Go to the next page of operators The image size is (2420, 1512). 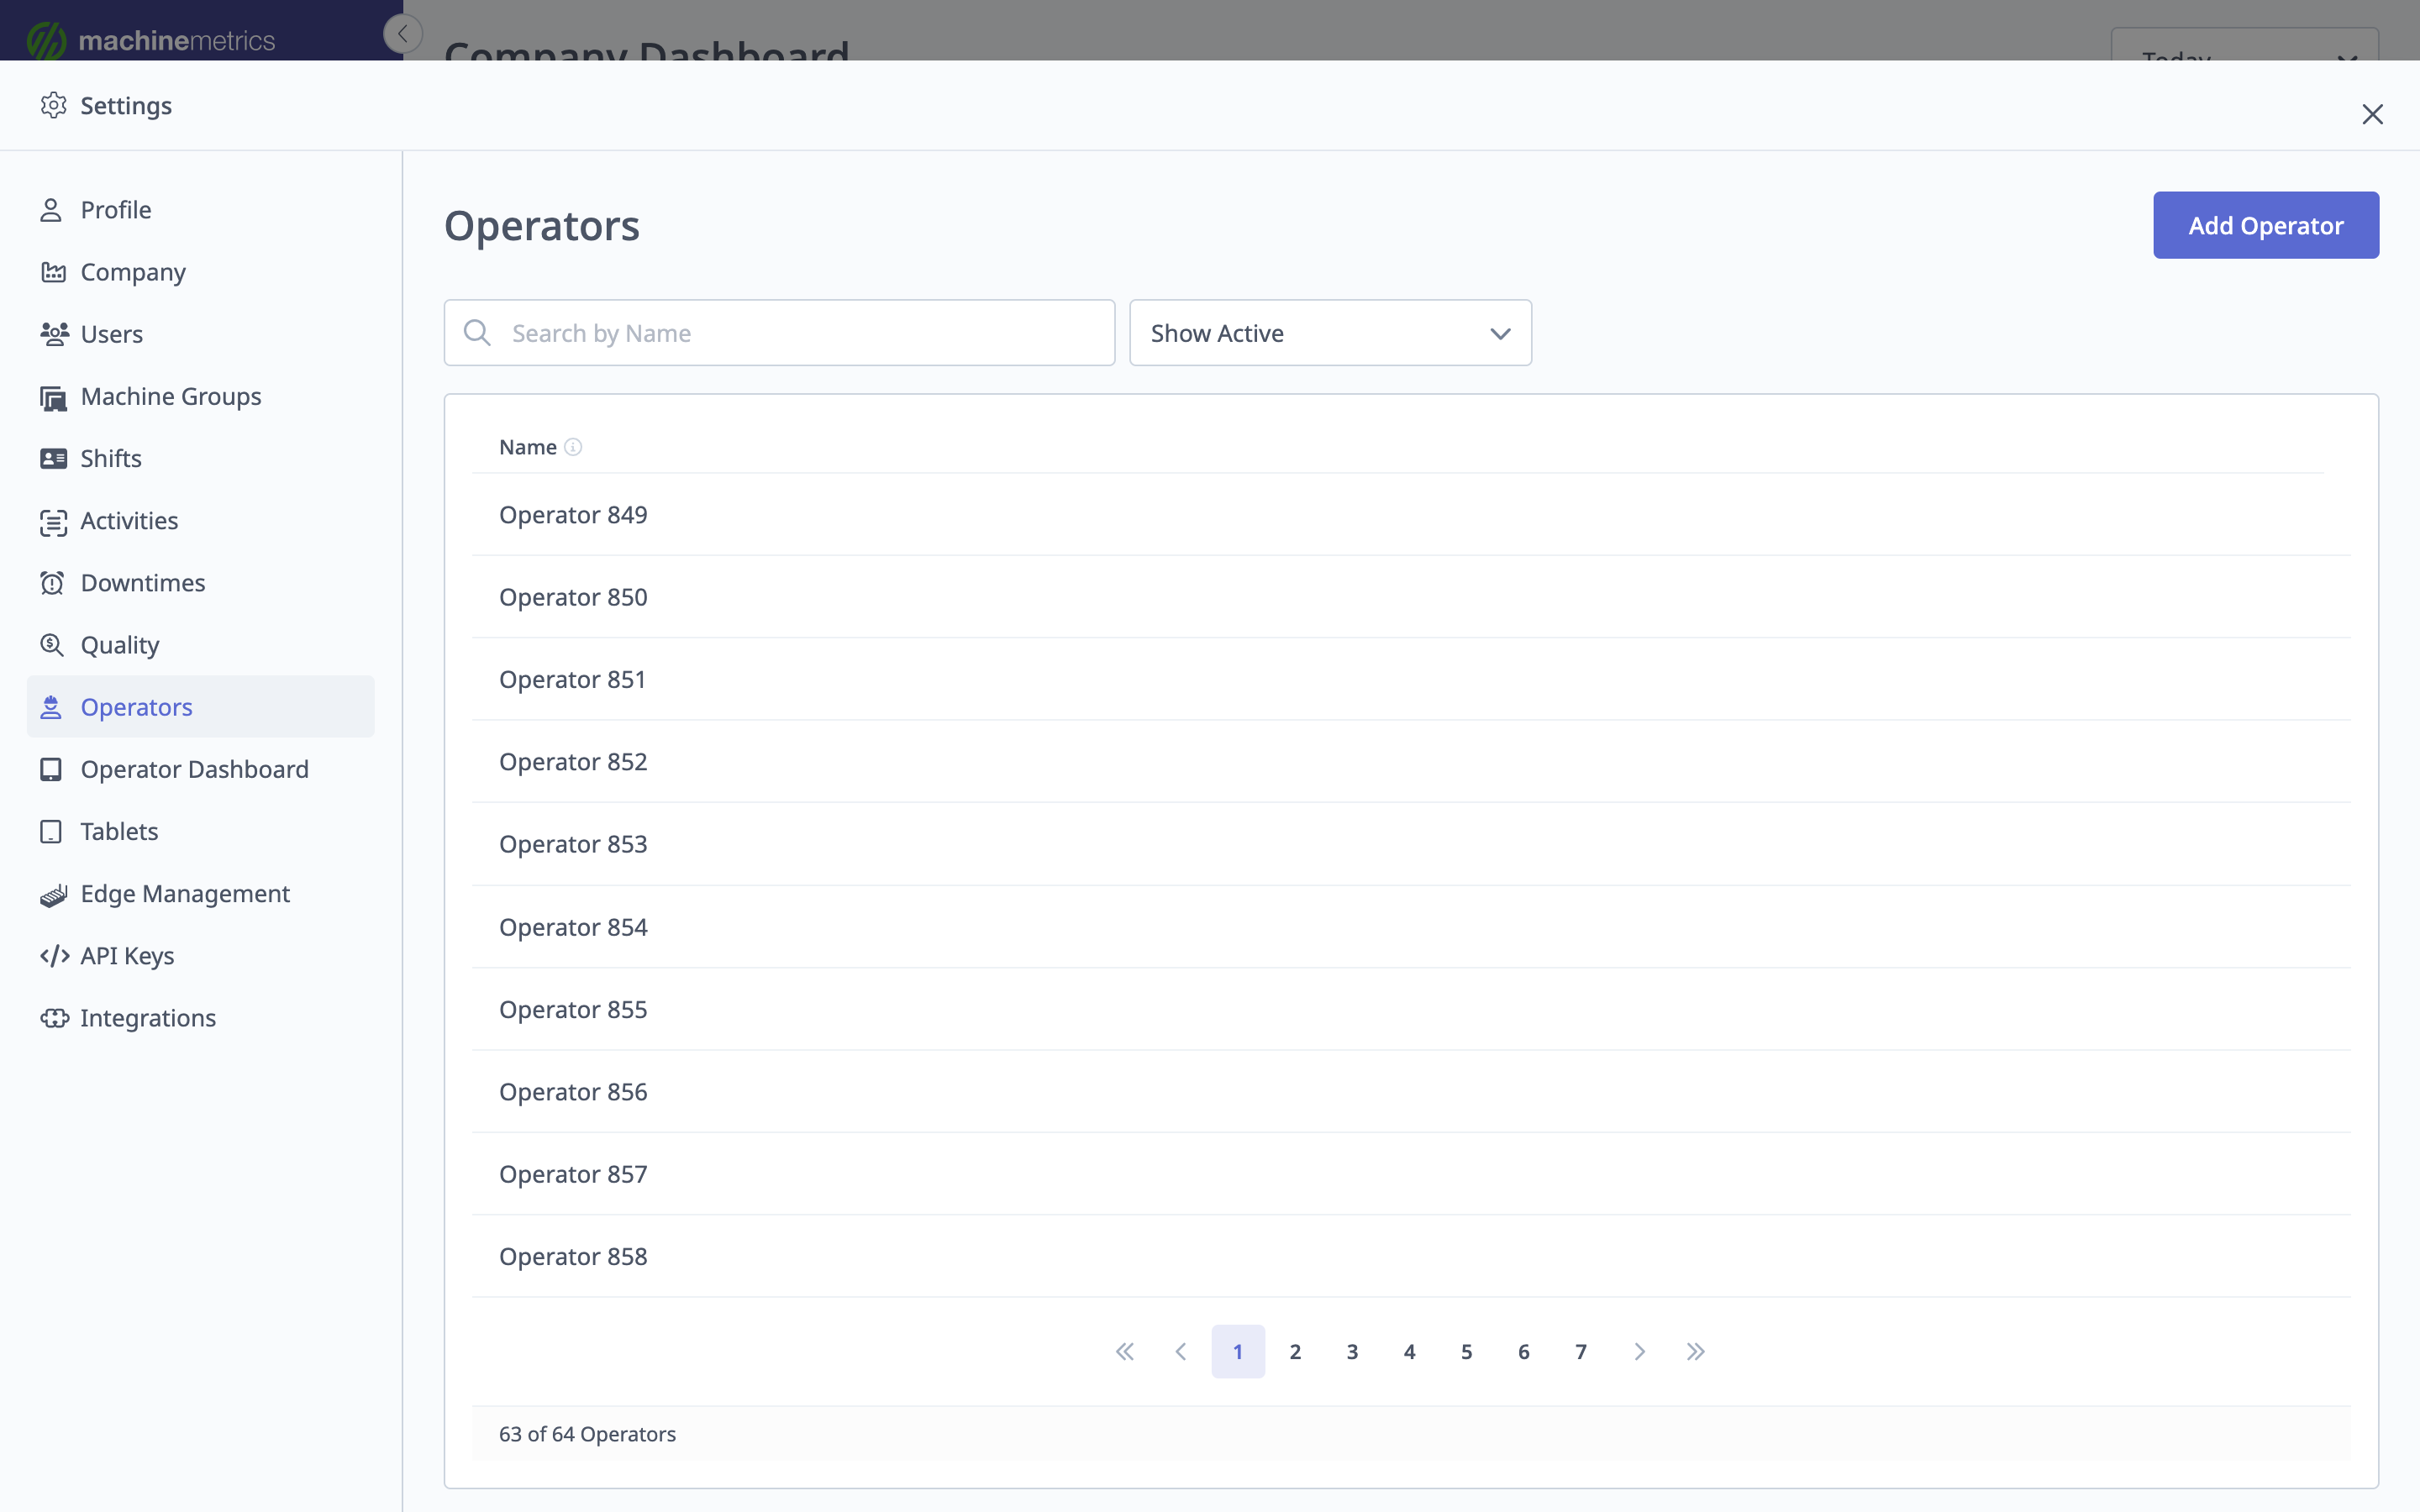tap(1639, 1351)
